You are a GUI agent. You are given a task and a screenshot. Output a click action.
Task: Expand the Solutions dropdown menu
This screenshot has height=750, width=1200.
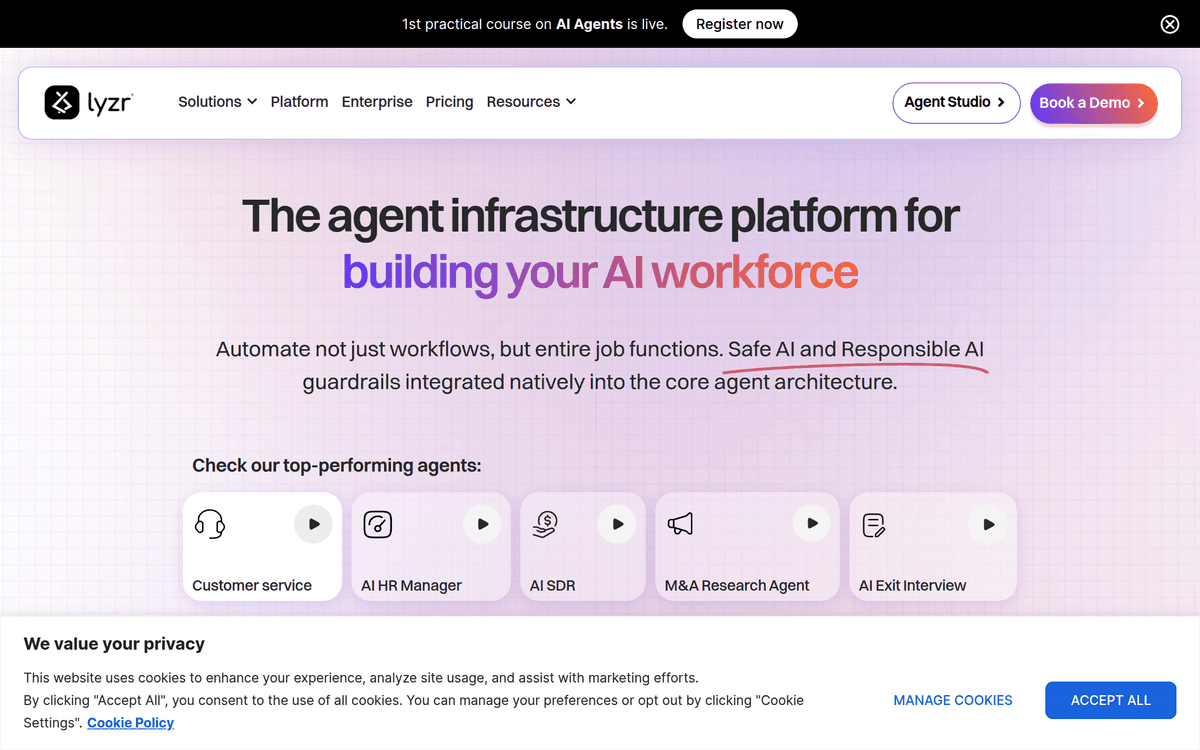217,102
